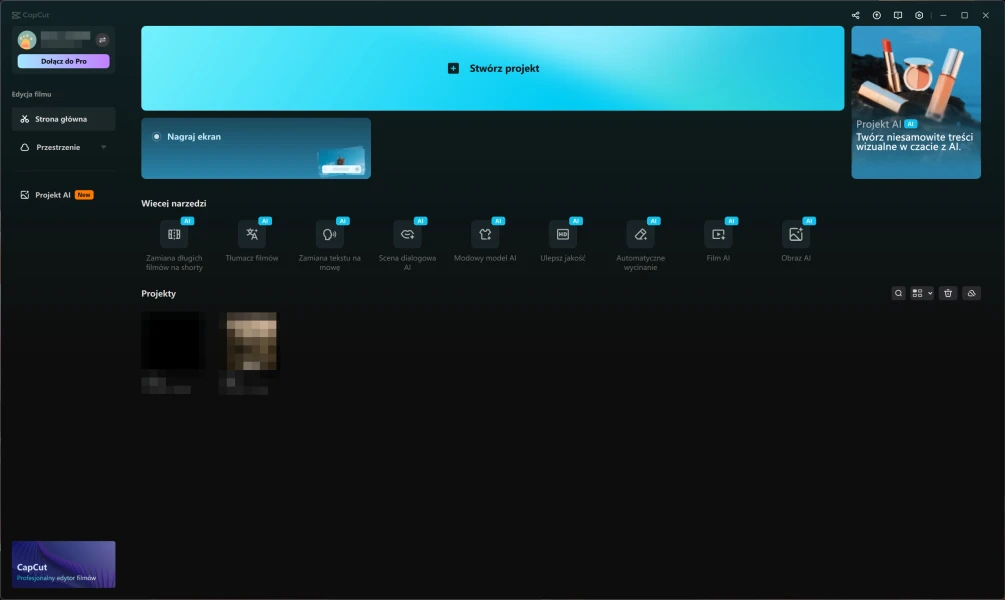Launch Zamiana tekstu na mowę tool
Viewport: 1005px width, 600px height.
pos(329,235)
